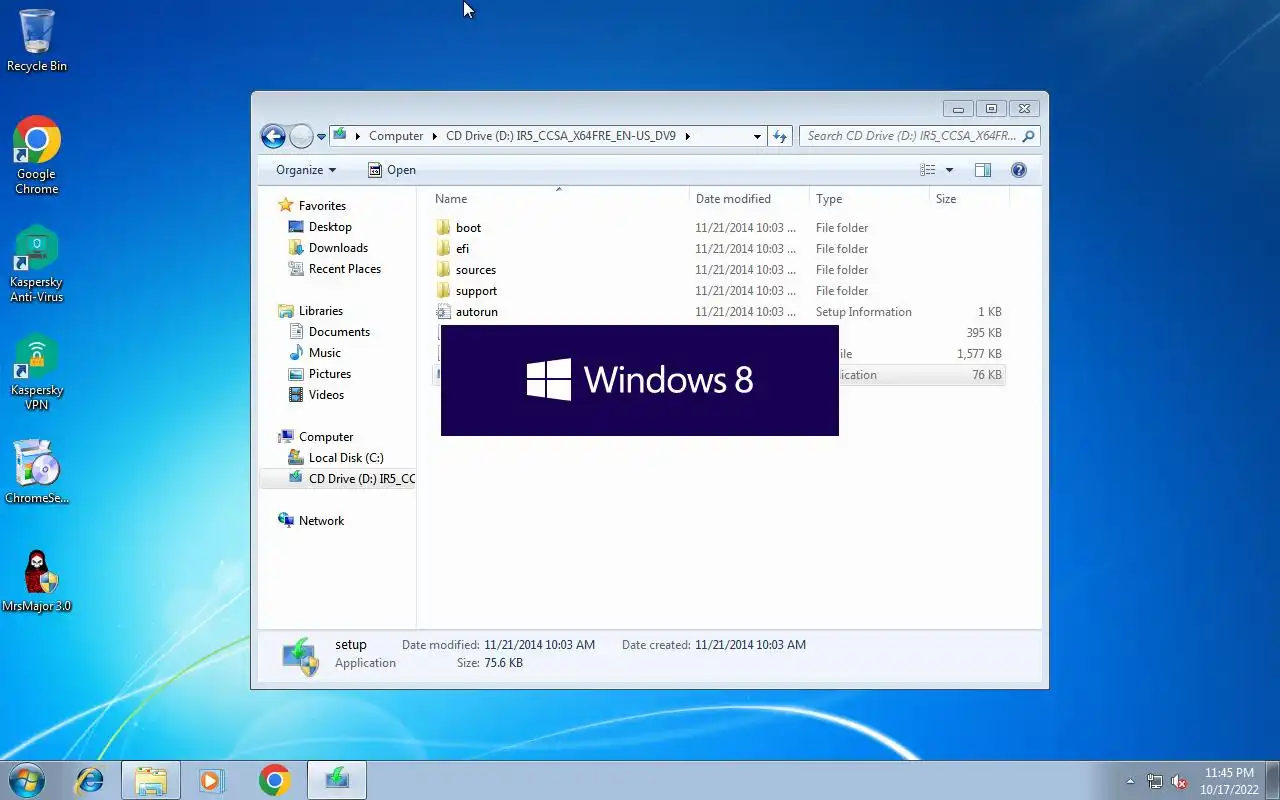Open Windows Media Player from taskbar
This screenshot has width=1280, height=800.
pos(212,780)
